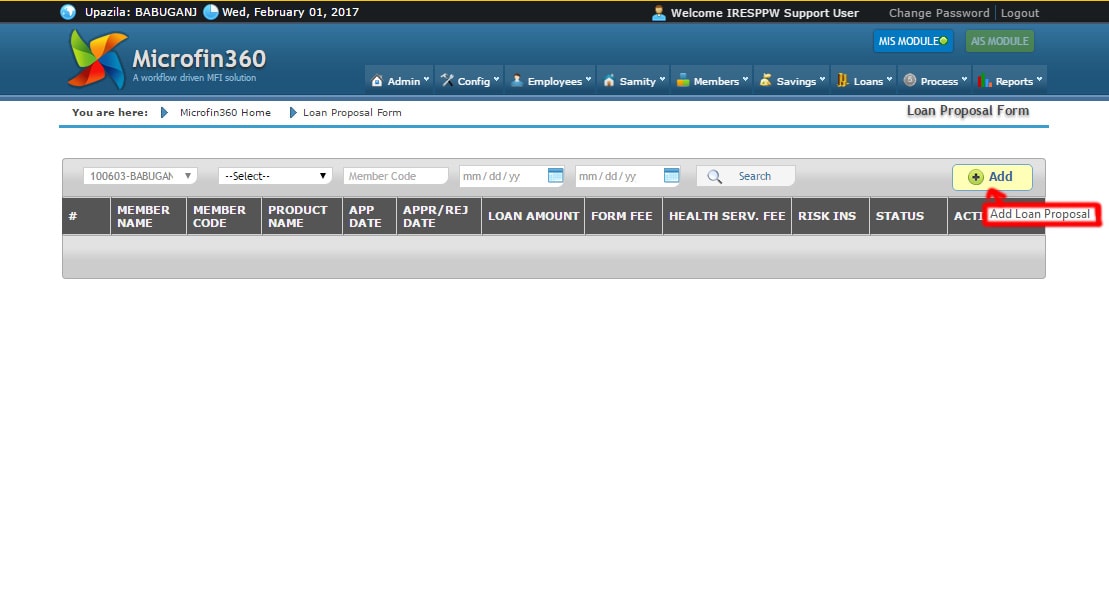Click the Microfin360 pinwheel logo

[x=97, y=59]
